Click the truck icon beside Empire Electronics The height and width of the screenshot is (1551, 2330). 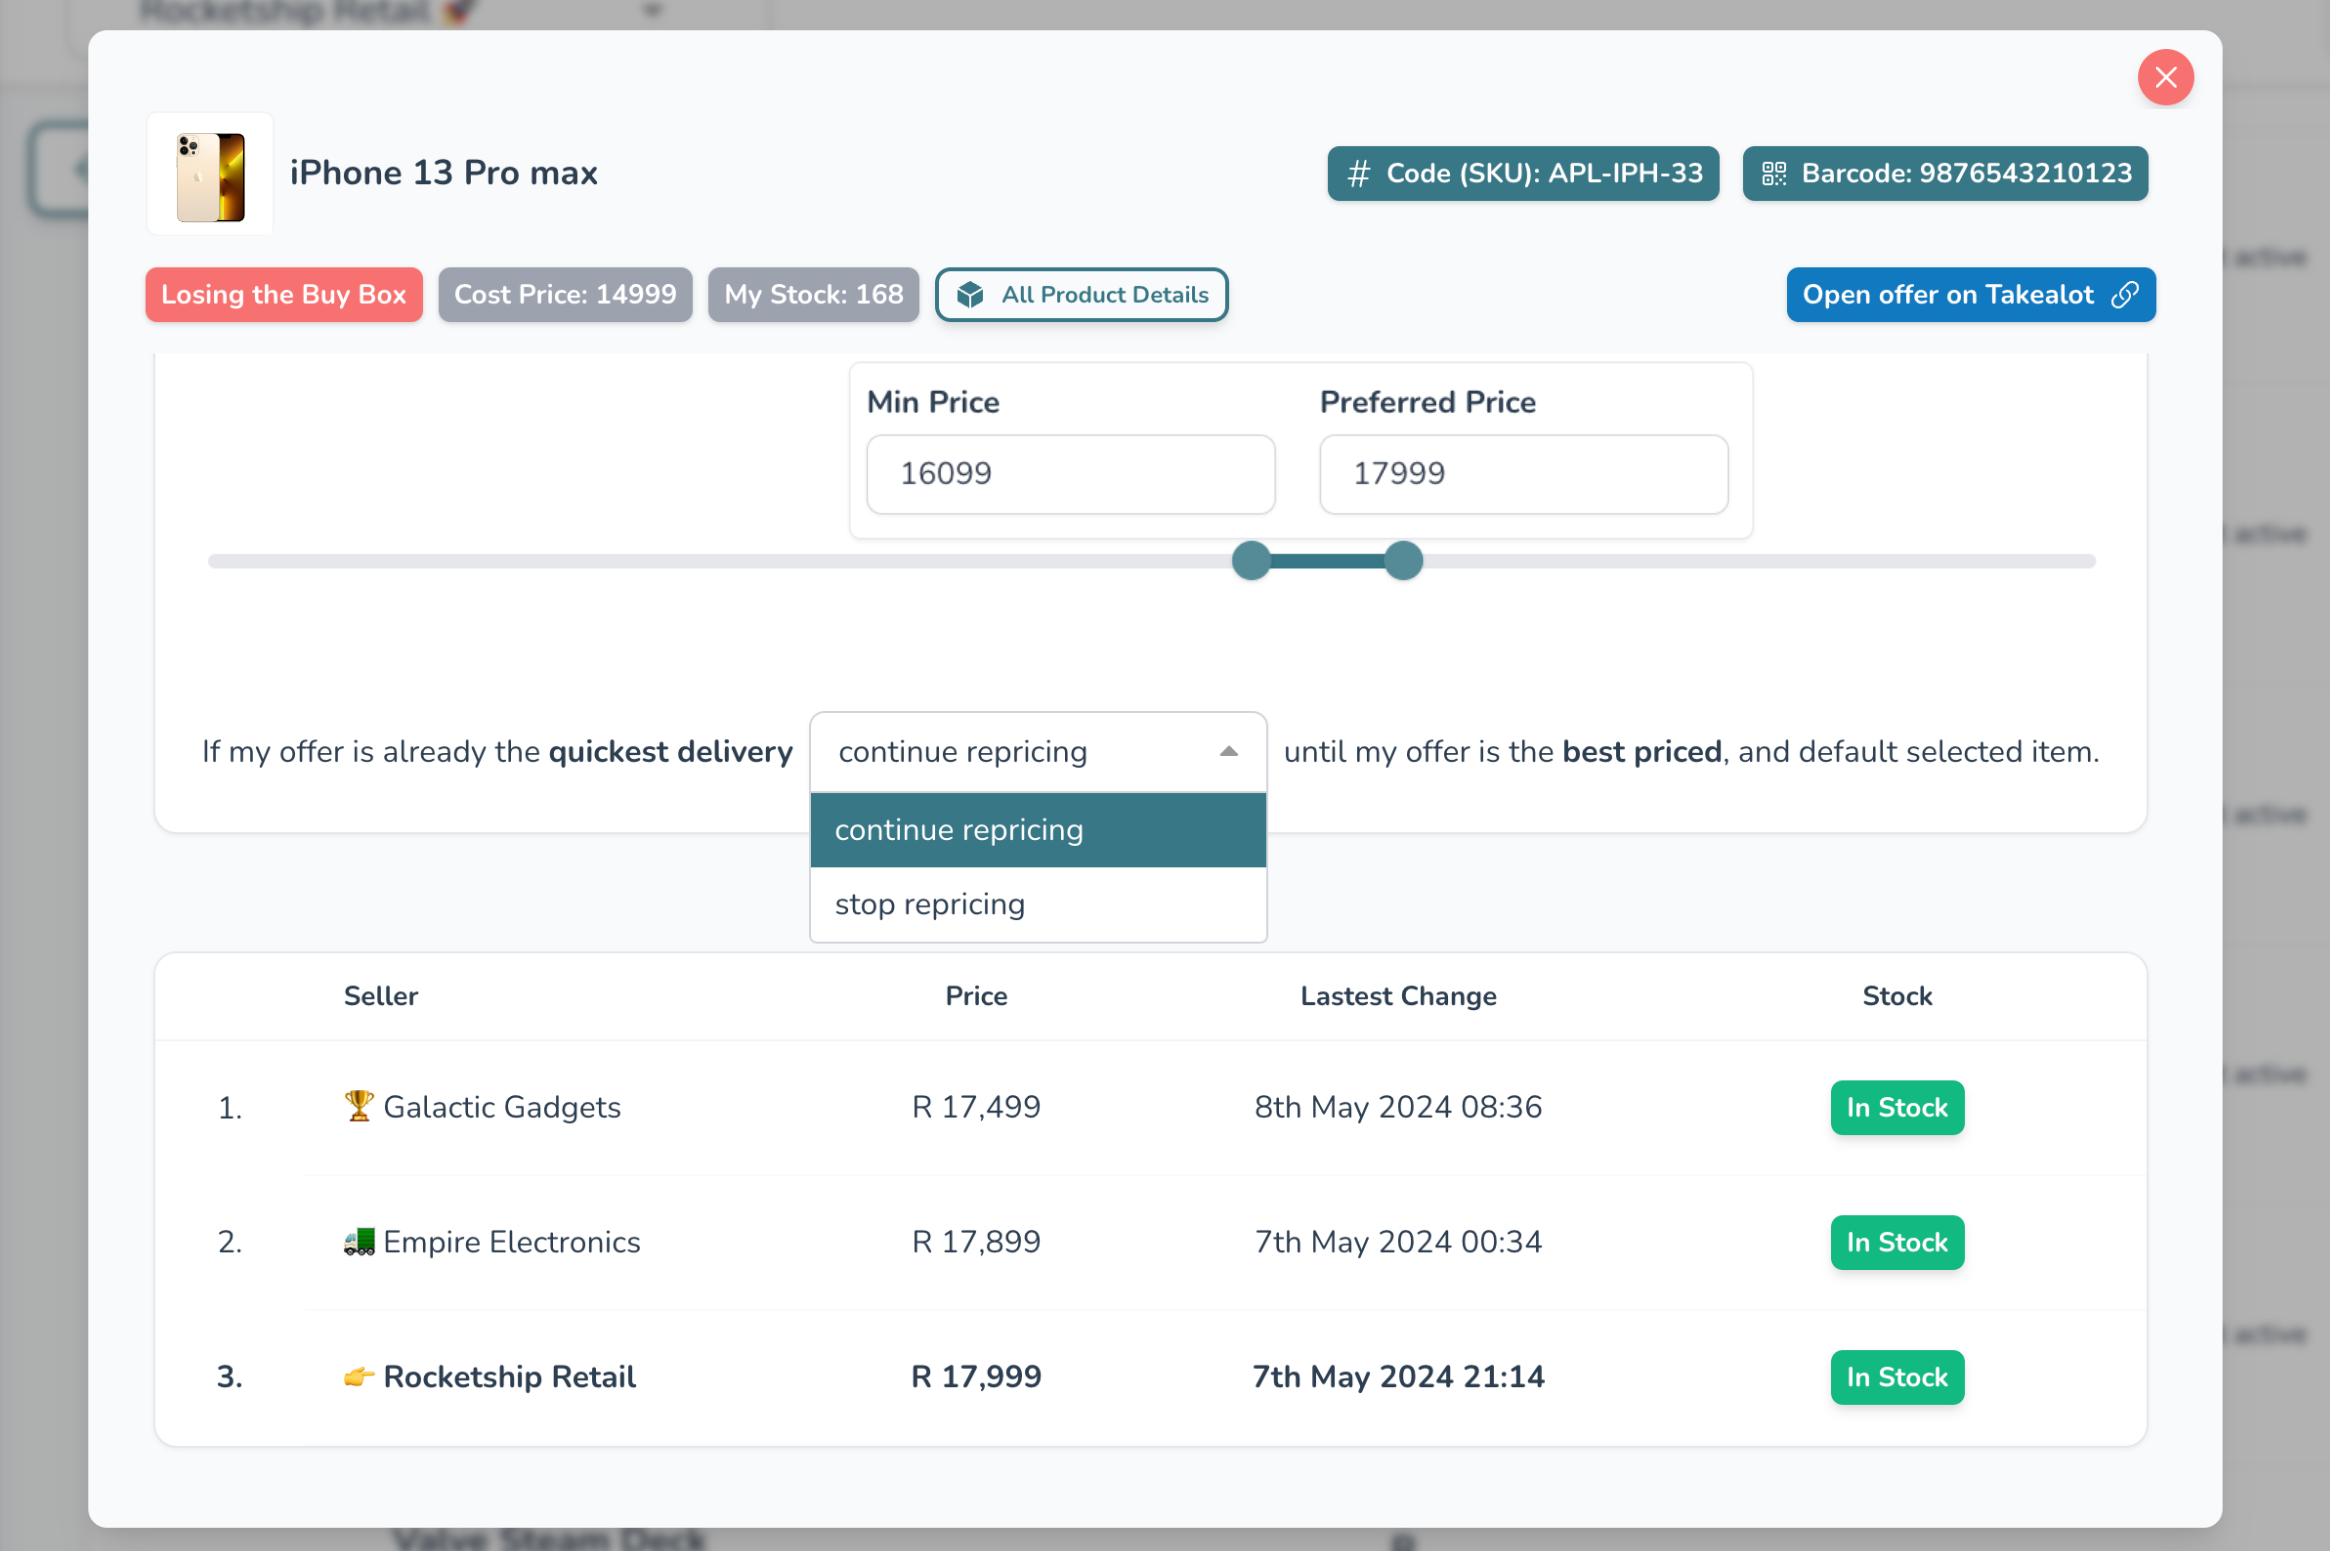coord(358,1241)
